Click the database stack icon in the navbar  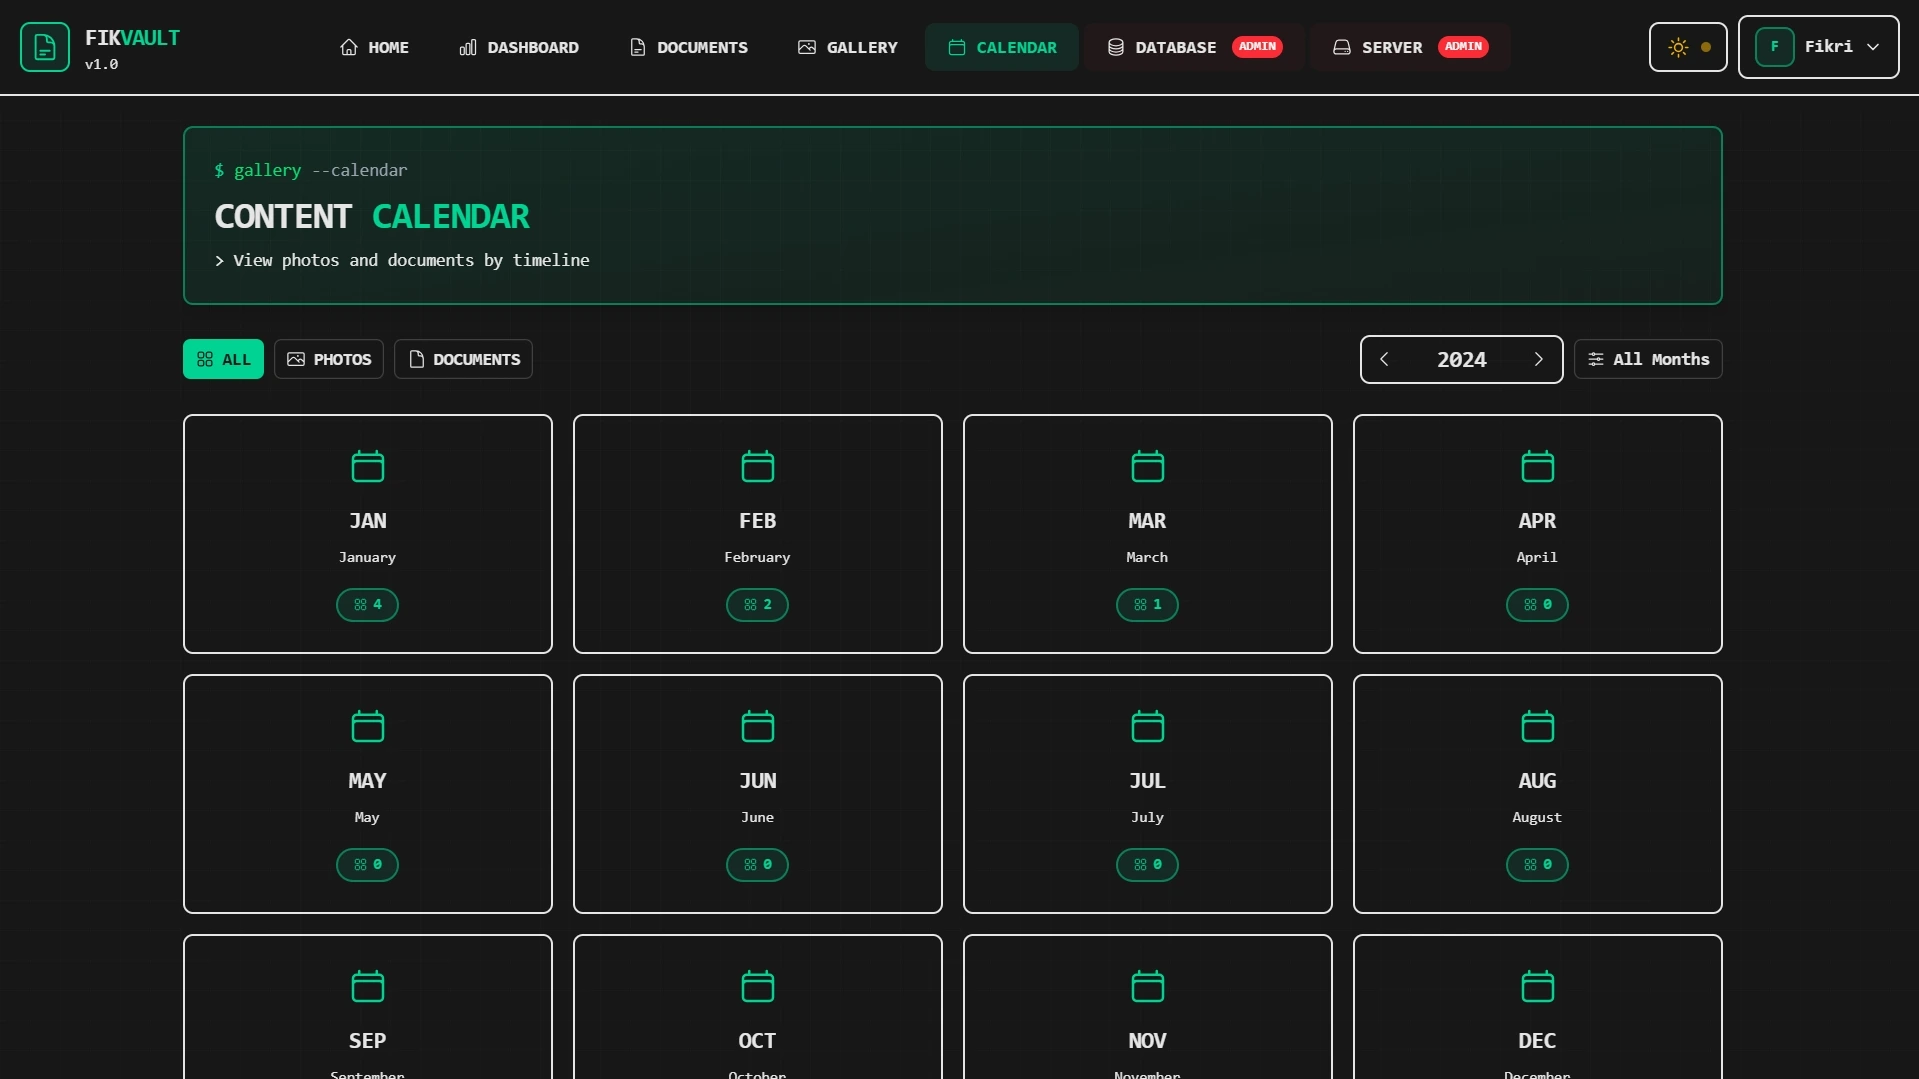pos(1116,47)
